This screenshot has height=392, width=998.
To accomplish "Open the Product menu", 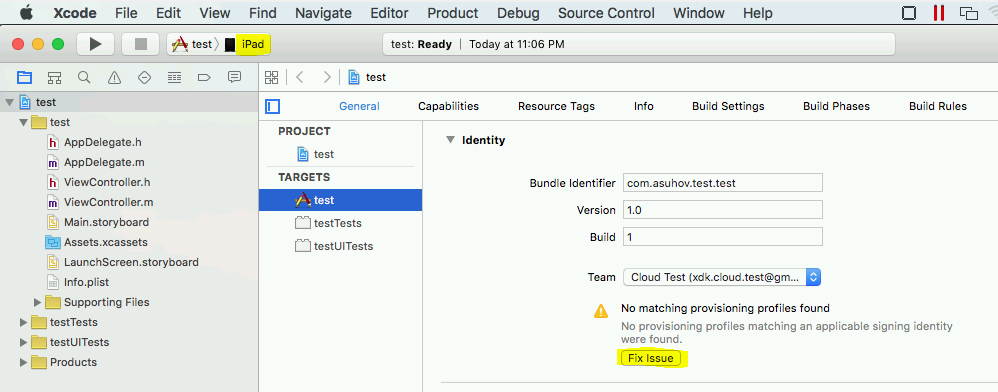I will pyautogui.click(x=453, y=13).
